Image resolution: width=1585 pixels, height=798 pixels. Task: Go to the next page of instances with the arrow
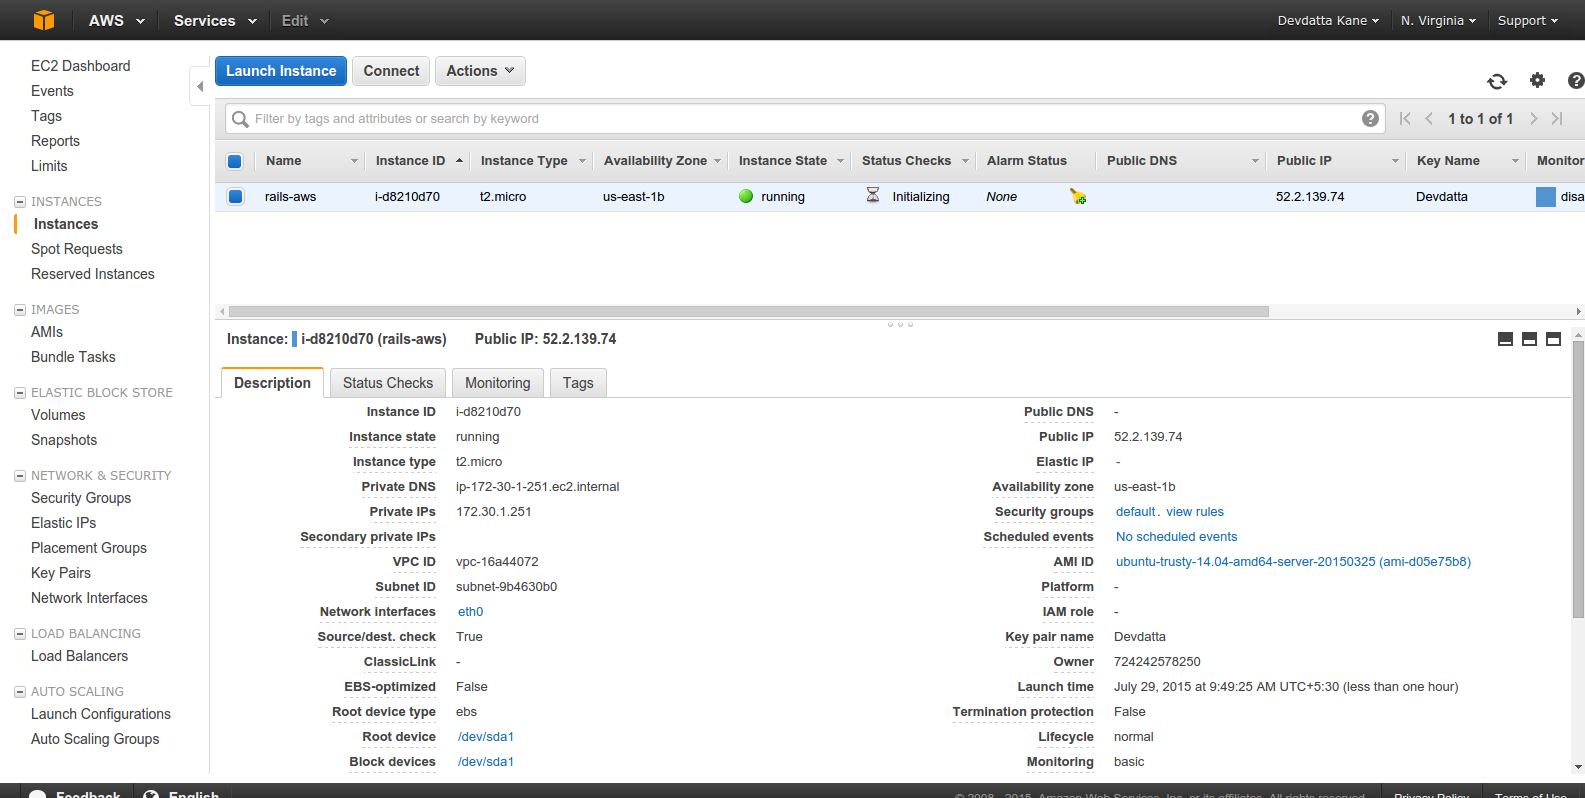1533,119
